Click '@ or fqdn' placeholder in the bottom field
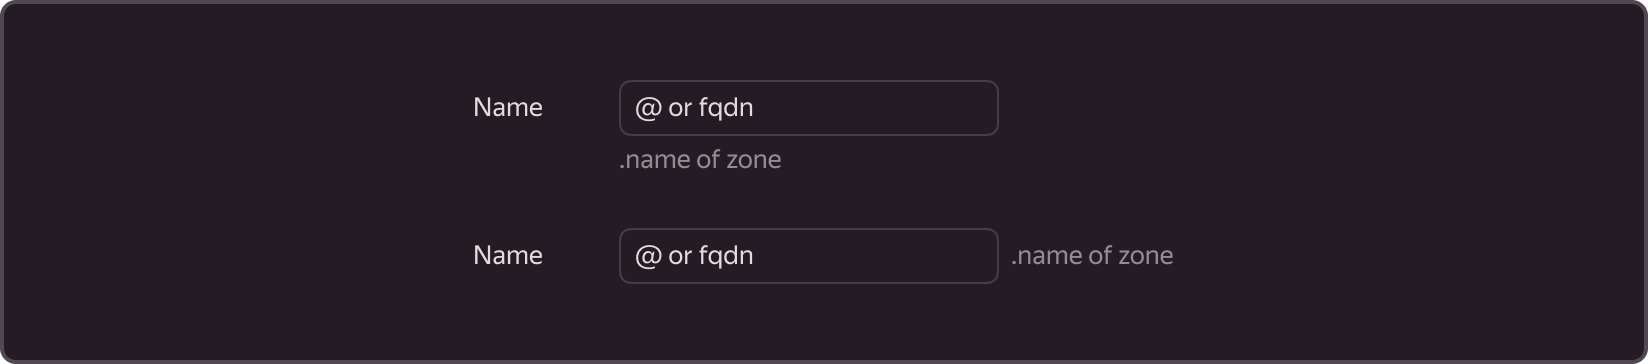This screenshot has width=1648, height=364. [694, 256]
